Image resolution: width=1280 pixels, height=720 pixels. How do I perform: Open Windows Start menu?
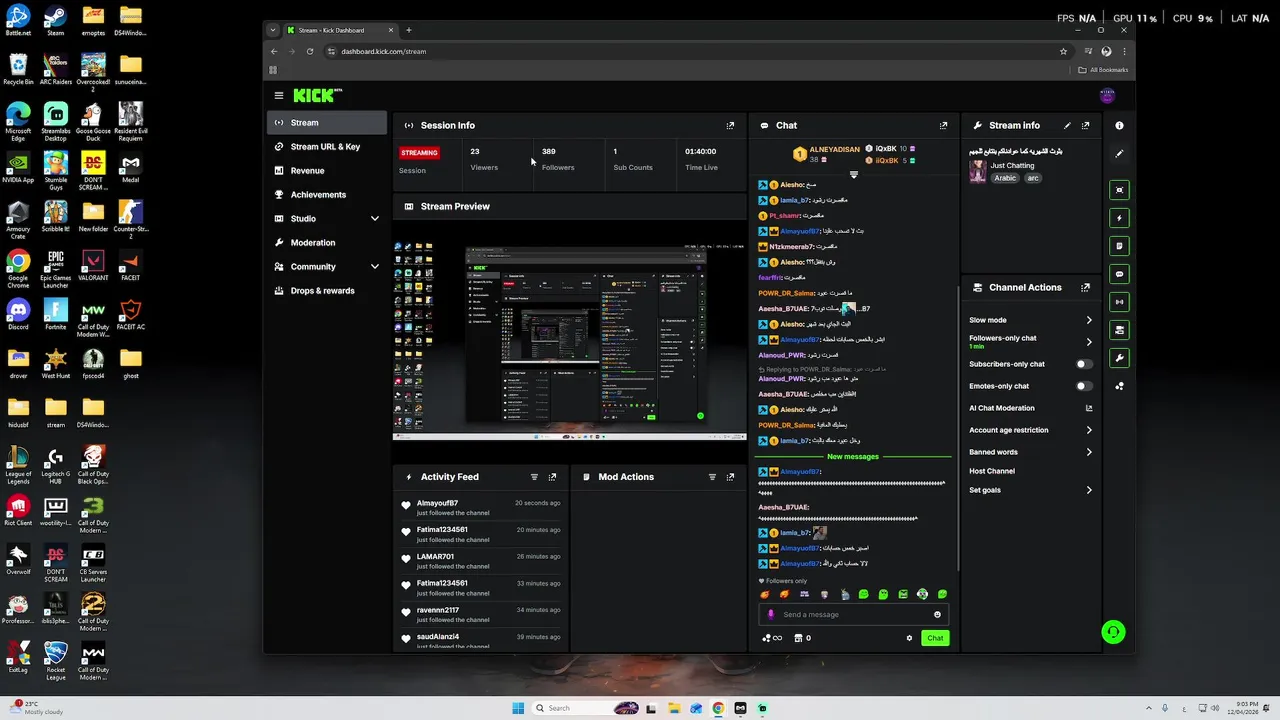(x=518, y=708)
